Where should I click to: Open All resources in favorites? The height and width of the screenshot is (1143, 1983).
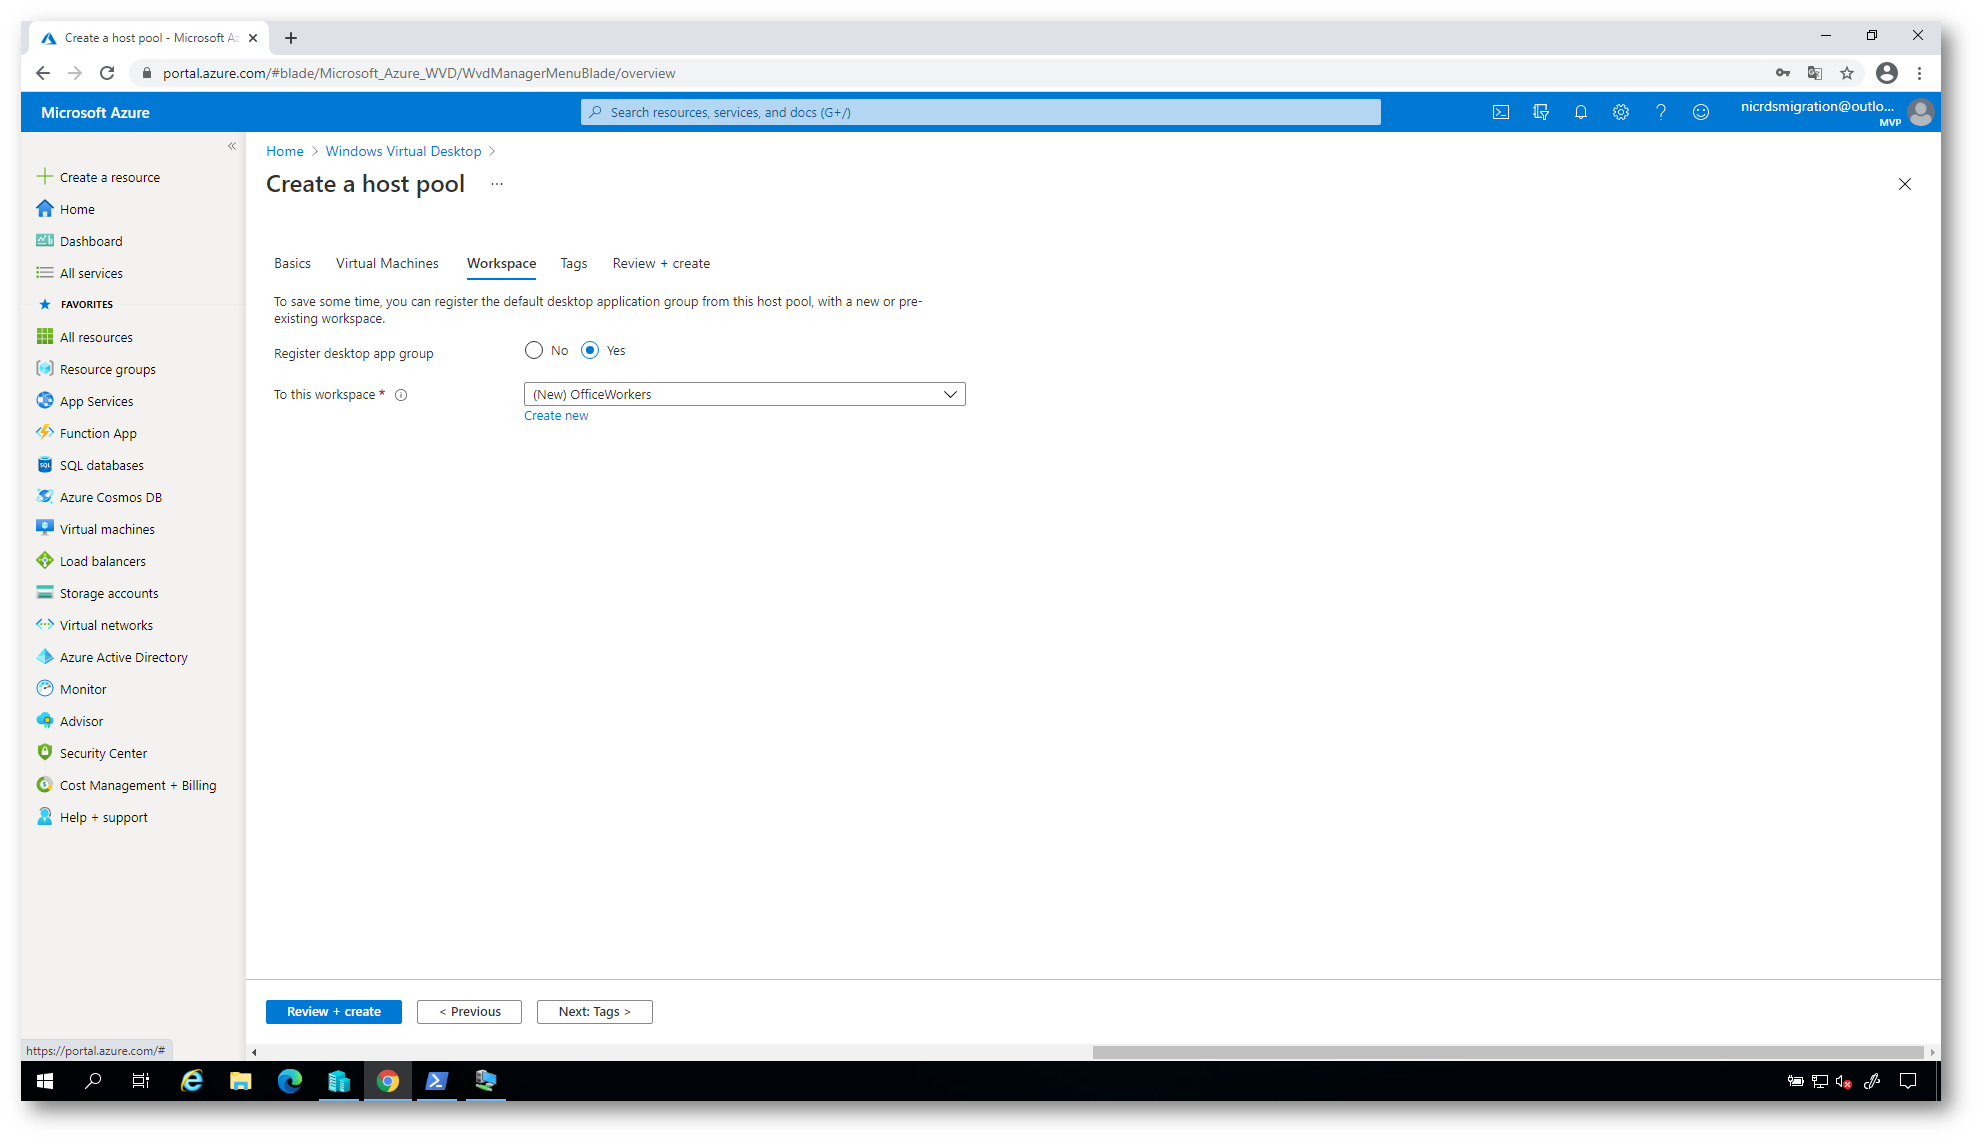(85, 337)
